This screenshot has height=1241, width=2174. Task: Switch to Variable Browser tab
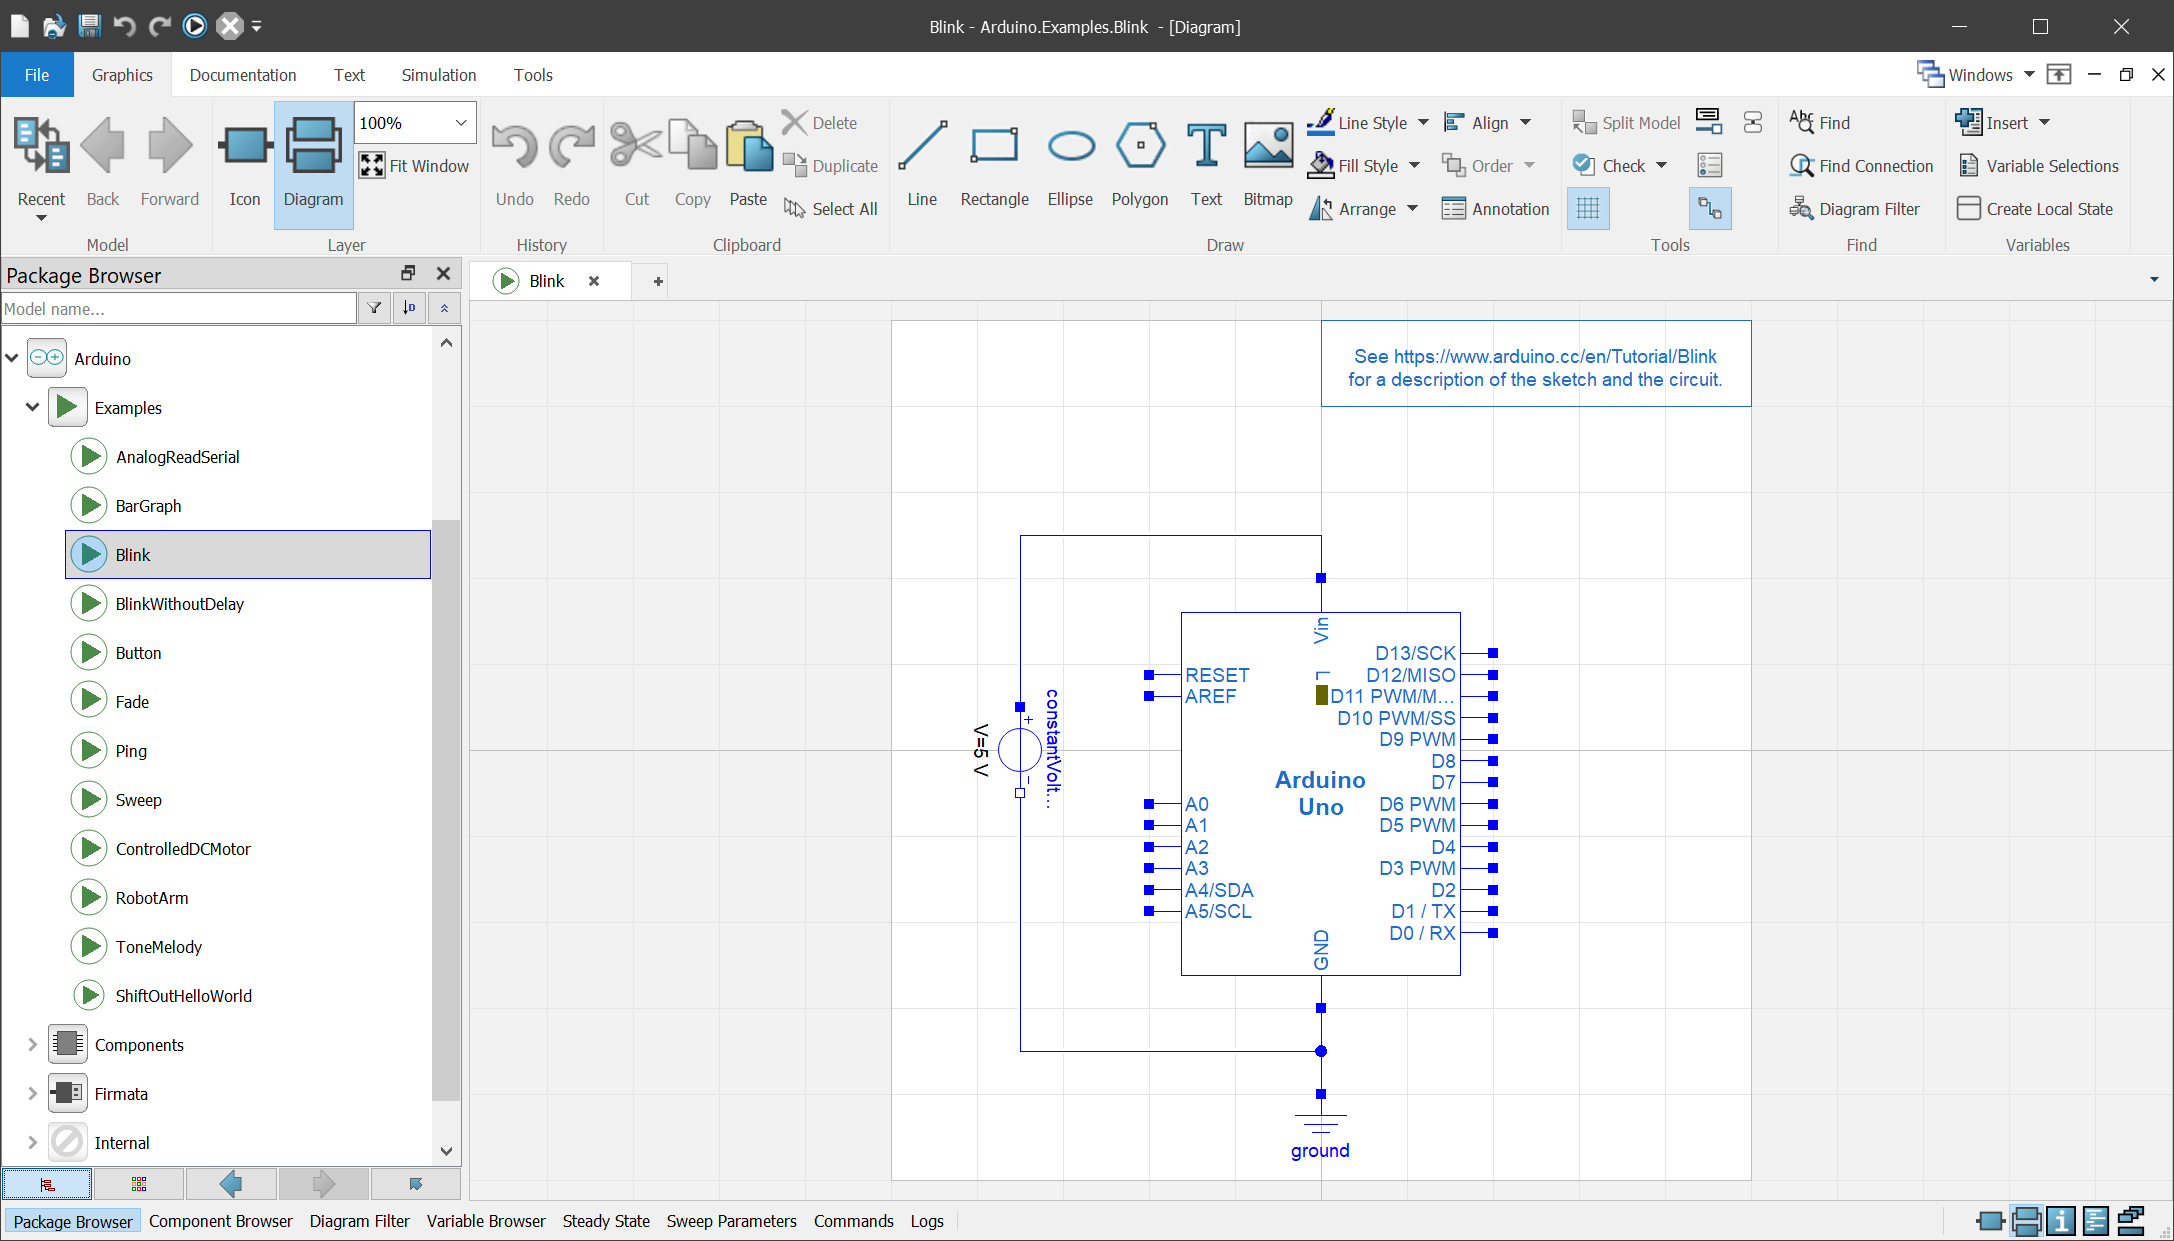pos(486,1221)
